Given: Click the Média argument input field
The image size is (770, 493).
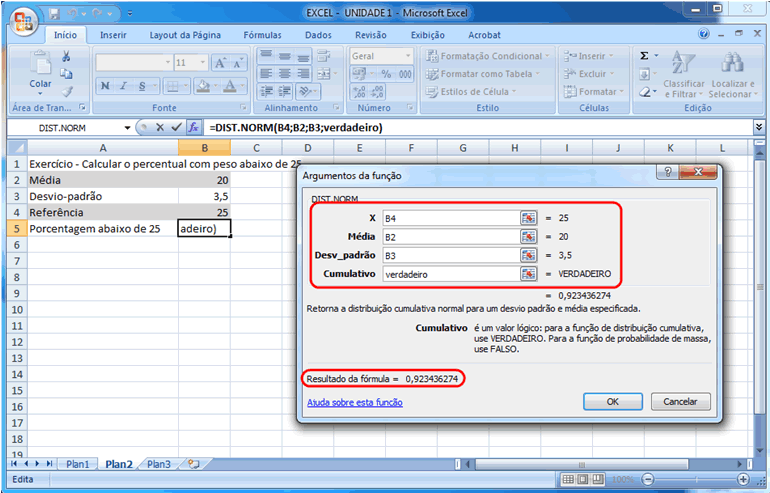Looking at the screenshot, I should 448,236.
